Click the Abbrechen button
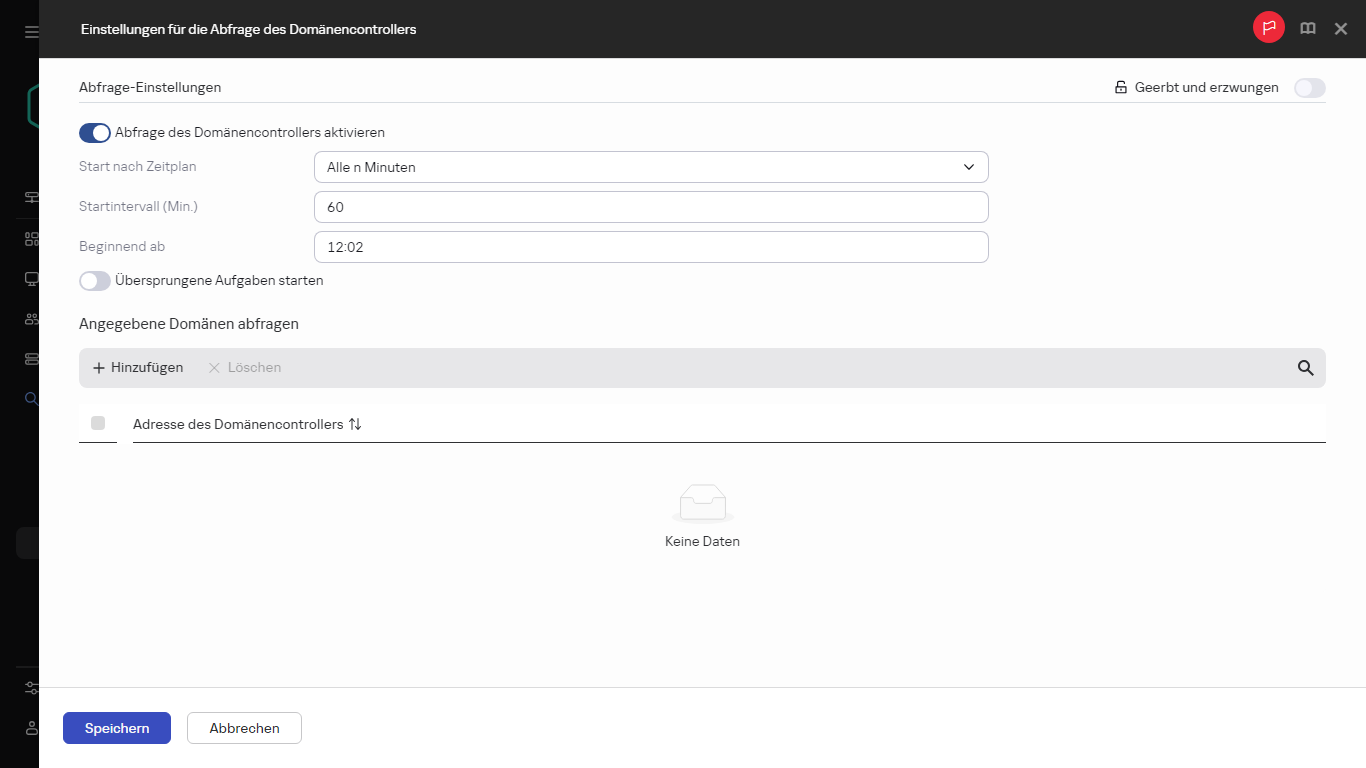The image size is (1366, 768). (244, 728)
